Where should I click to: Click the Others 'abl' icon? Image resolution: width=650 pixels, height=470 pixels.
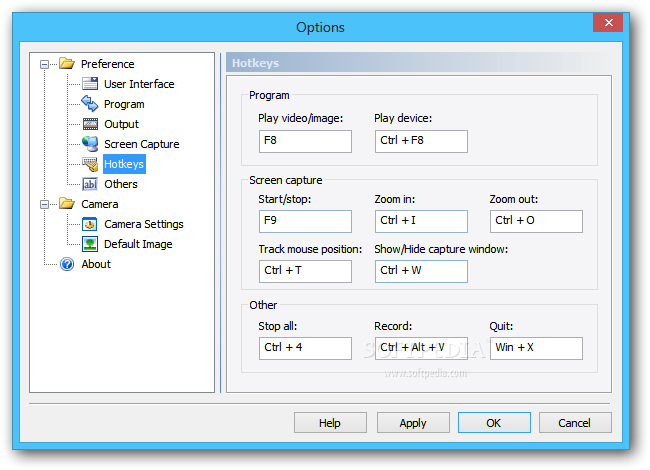point(90,184)
